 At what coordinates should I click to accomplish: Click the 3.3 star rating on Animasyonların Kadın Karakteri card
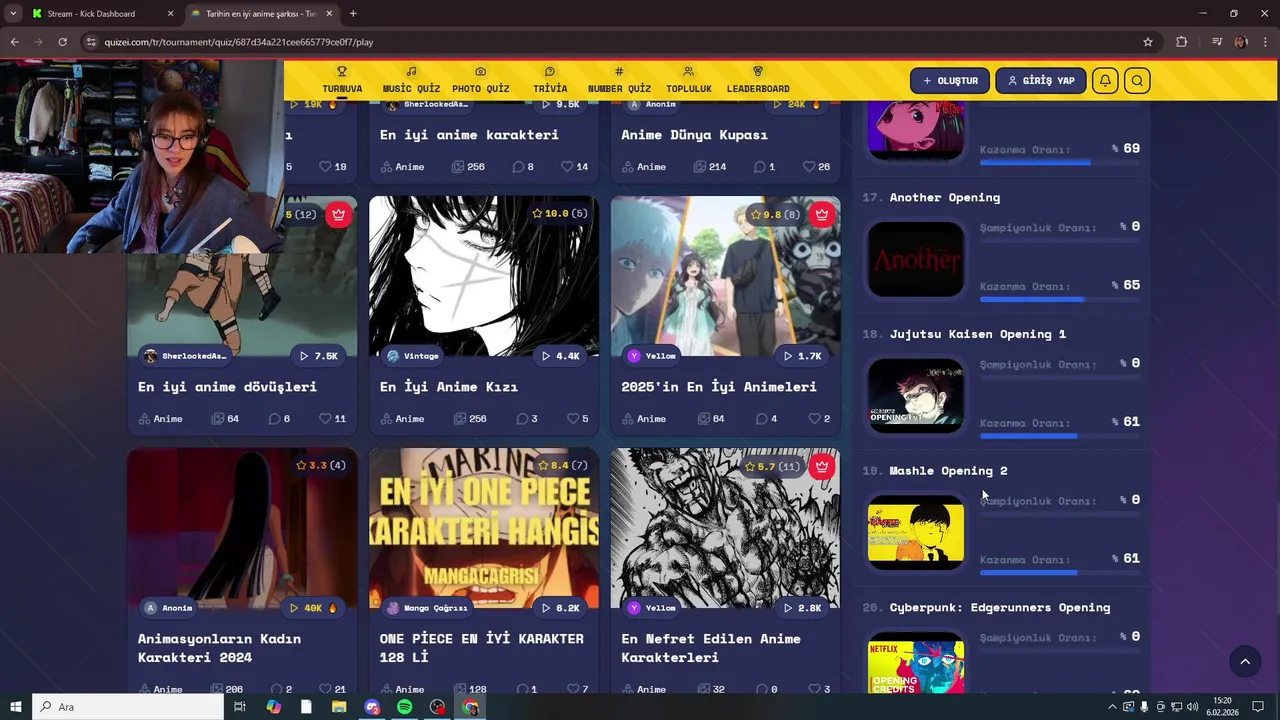click(320, 466)
